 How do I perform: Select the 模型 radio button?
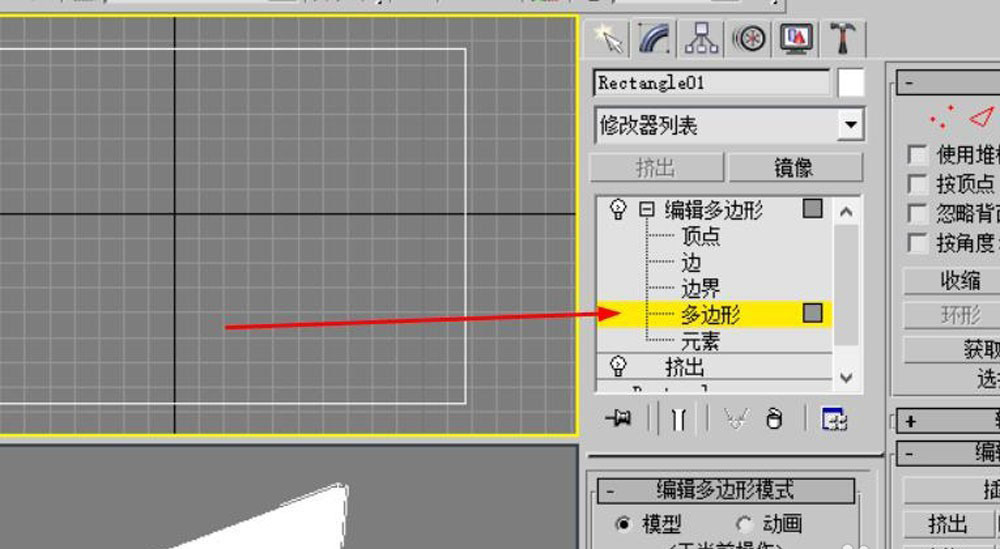tap(623, 524)
